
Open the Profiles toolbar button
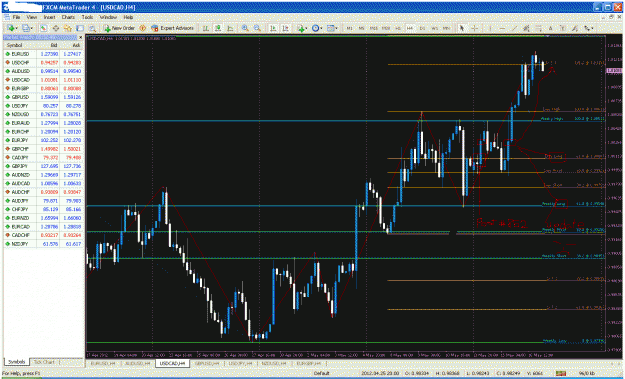pyautogui.click(x=27, y=28)
